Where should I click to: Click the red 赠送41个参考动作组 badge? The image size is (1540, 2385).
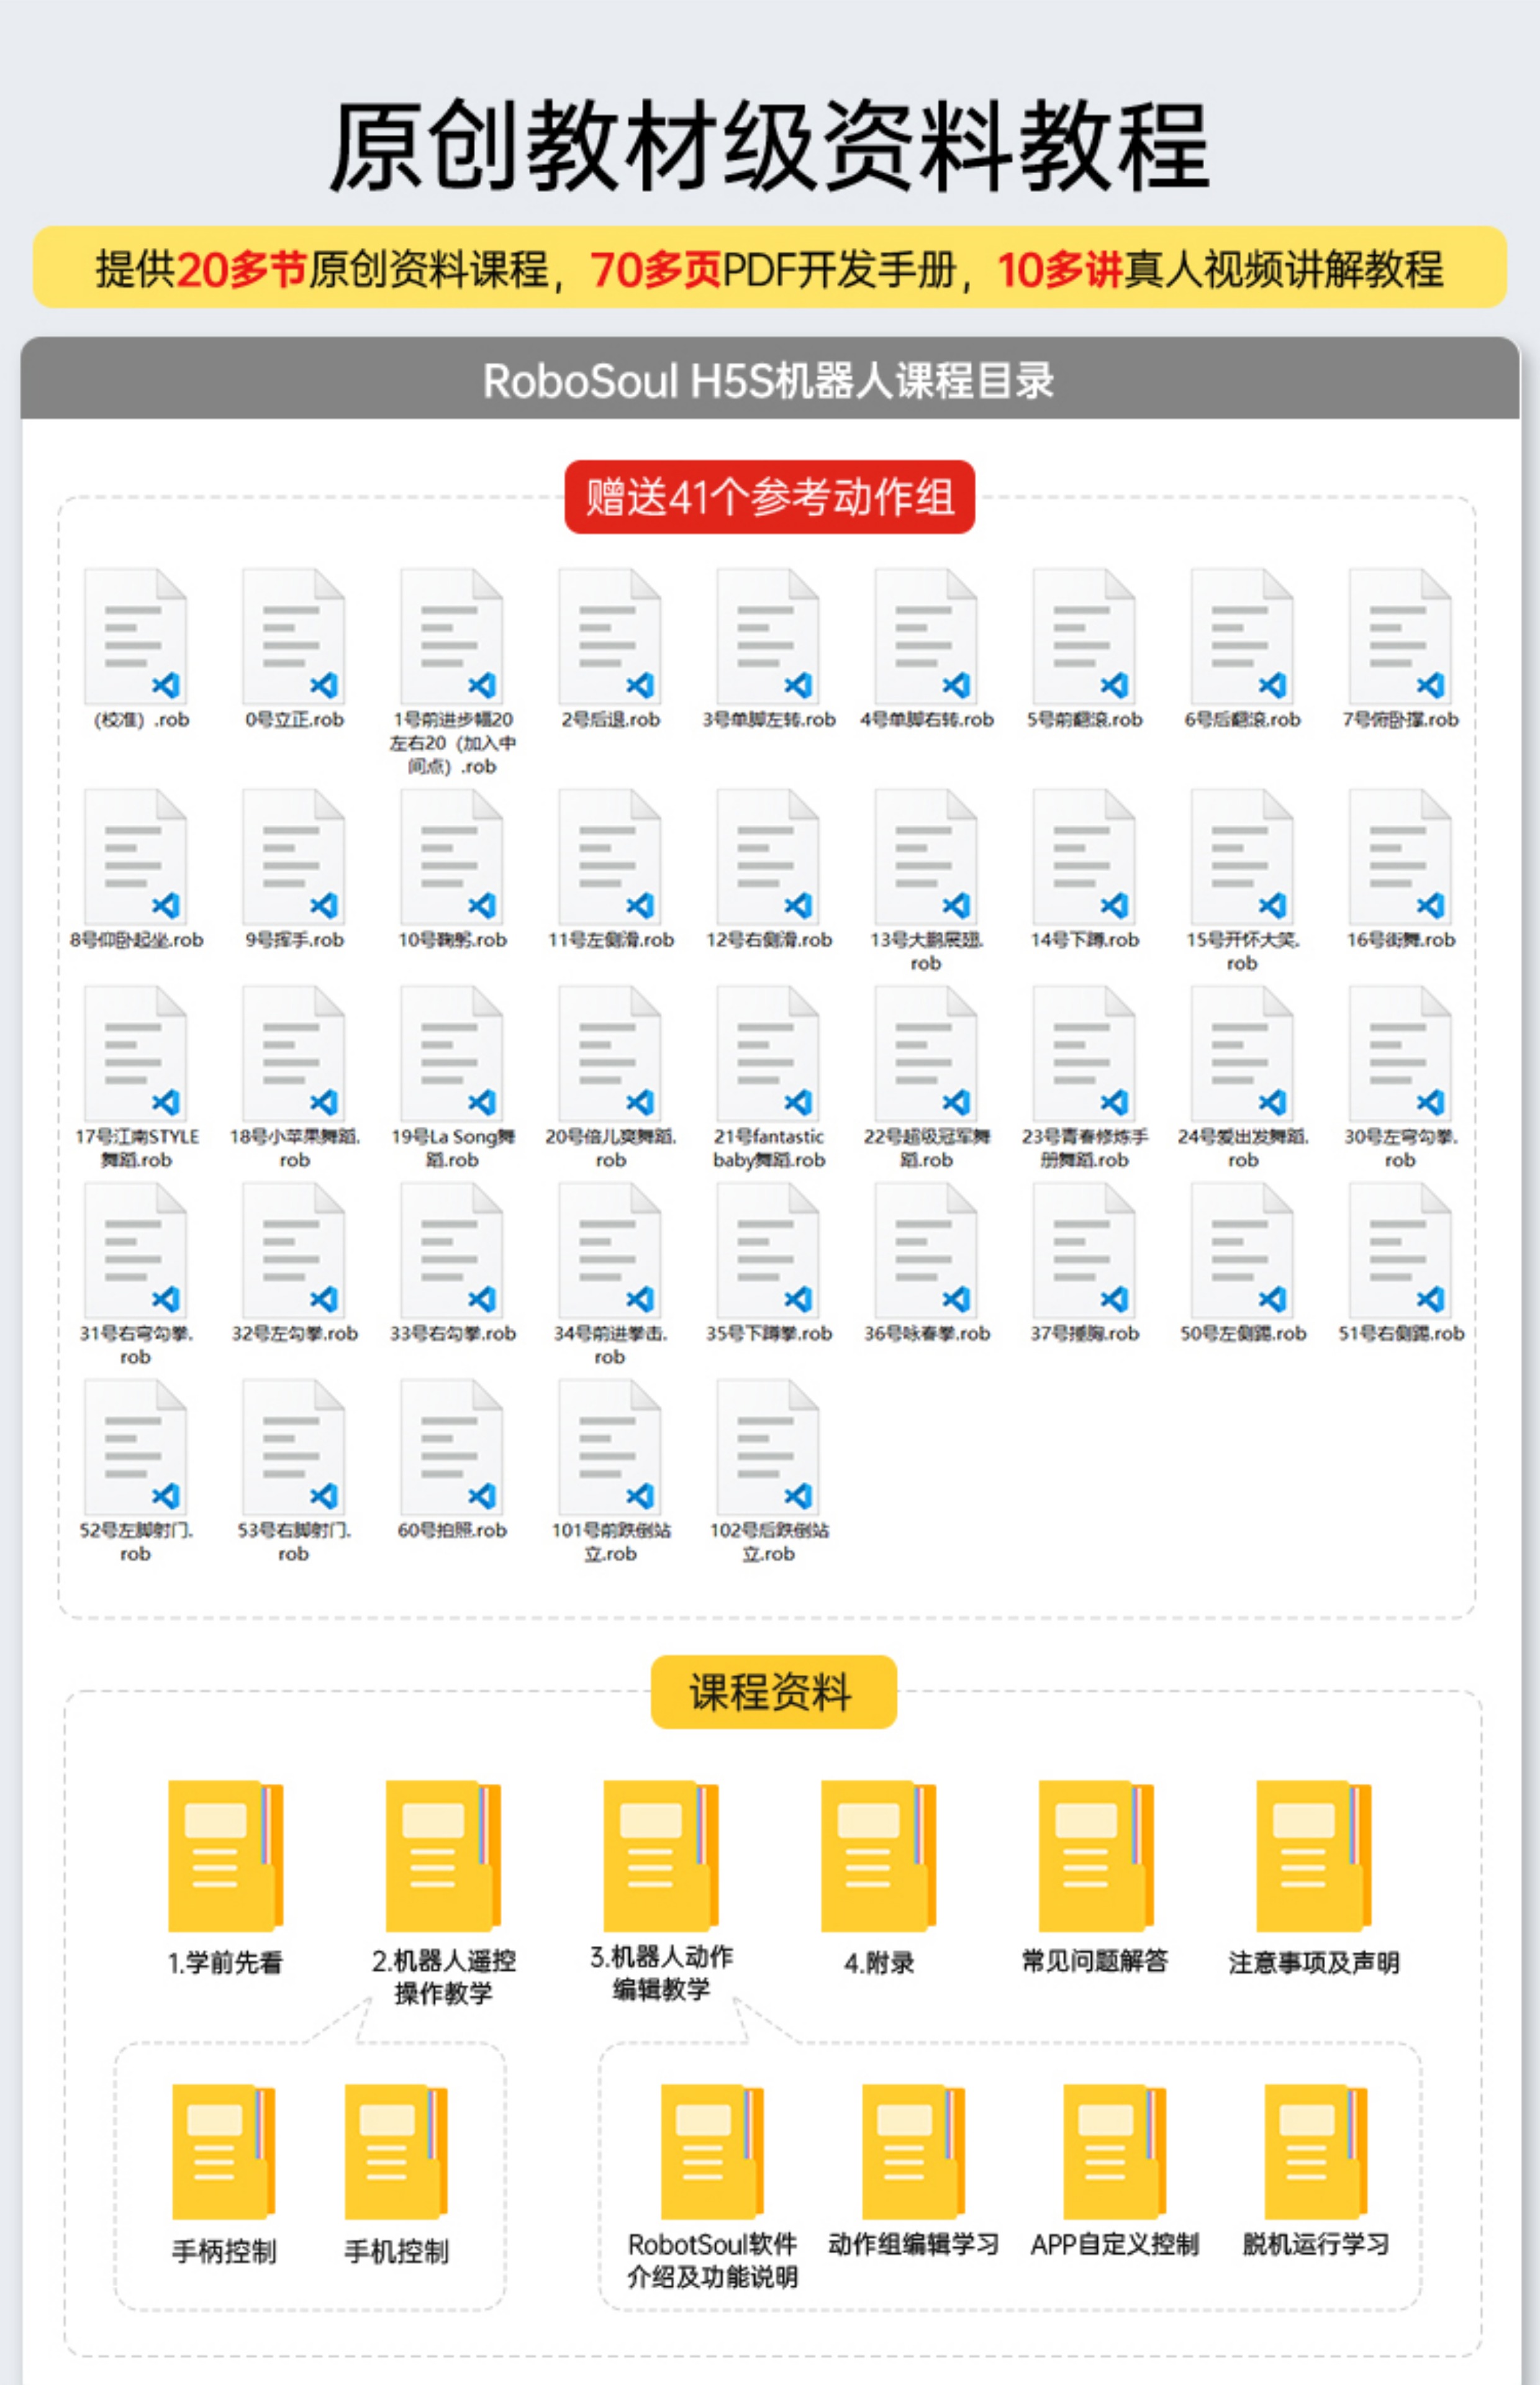coord(769,496)
